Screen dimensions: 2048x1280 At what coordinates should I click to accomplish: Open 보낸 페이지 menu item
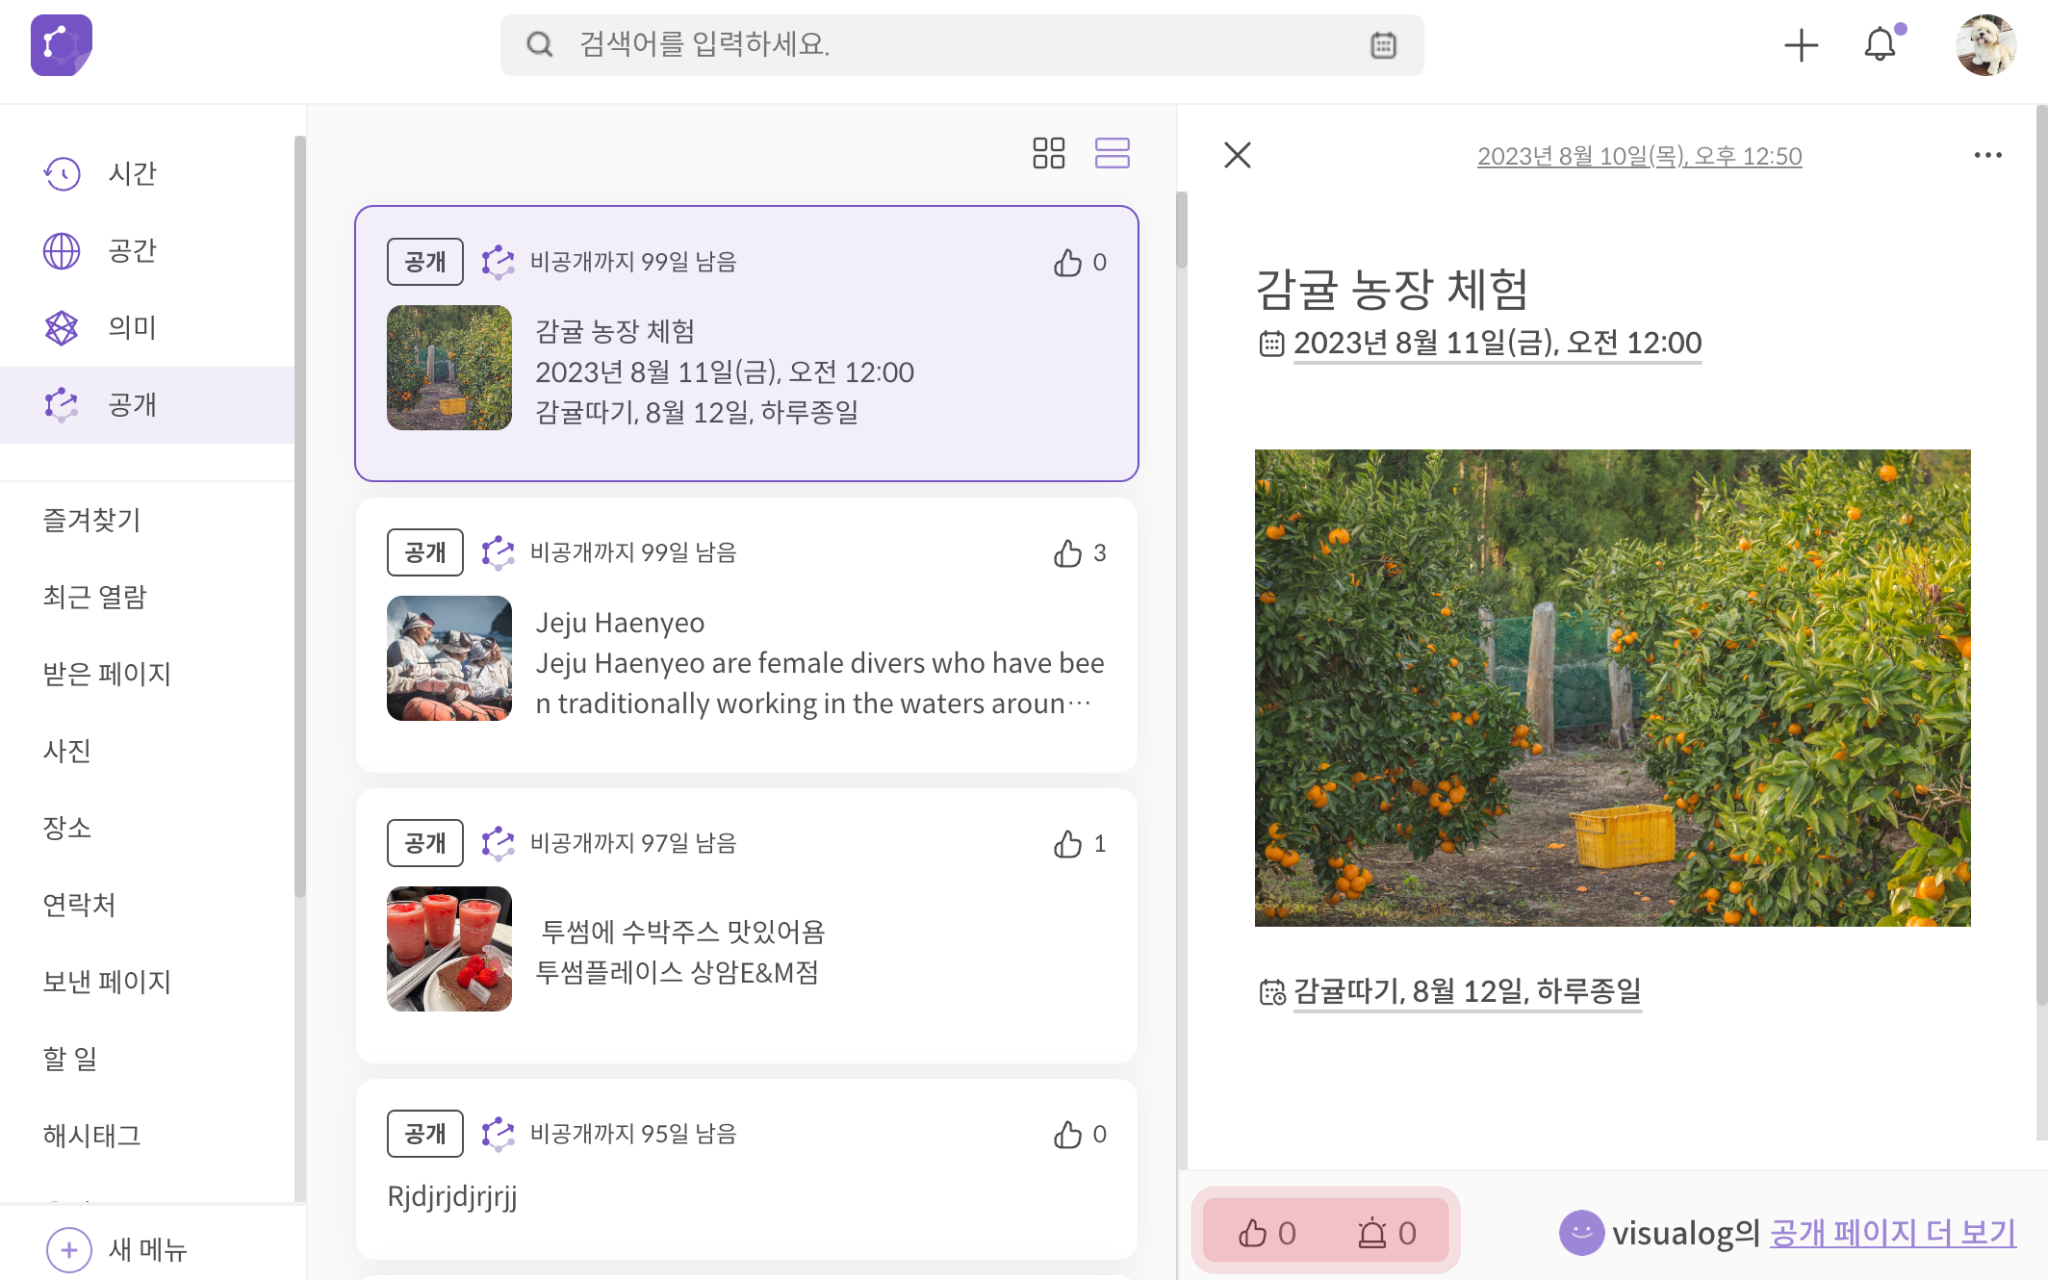tap(107, 982)
